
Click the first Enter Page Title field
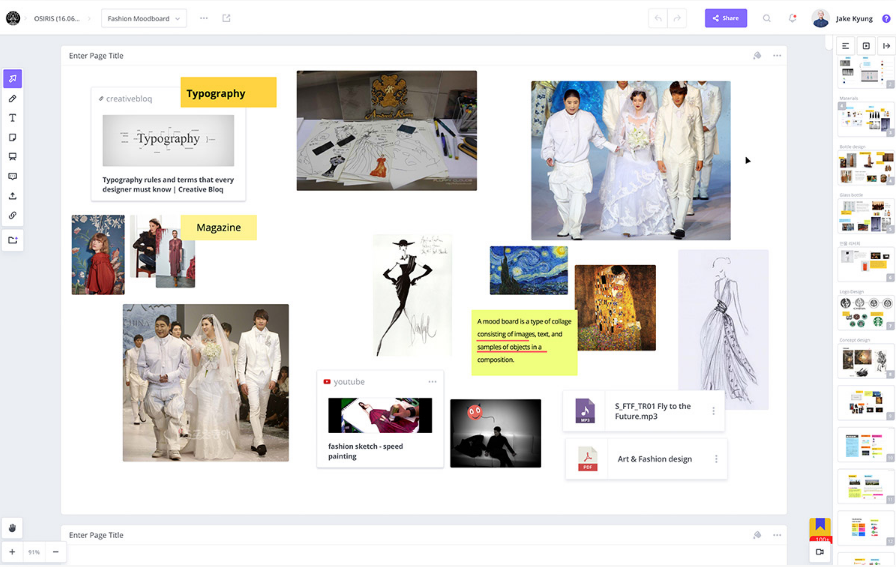point(96,55)
